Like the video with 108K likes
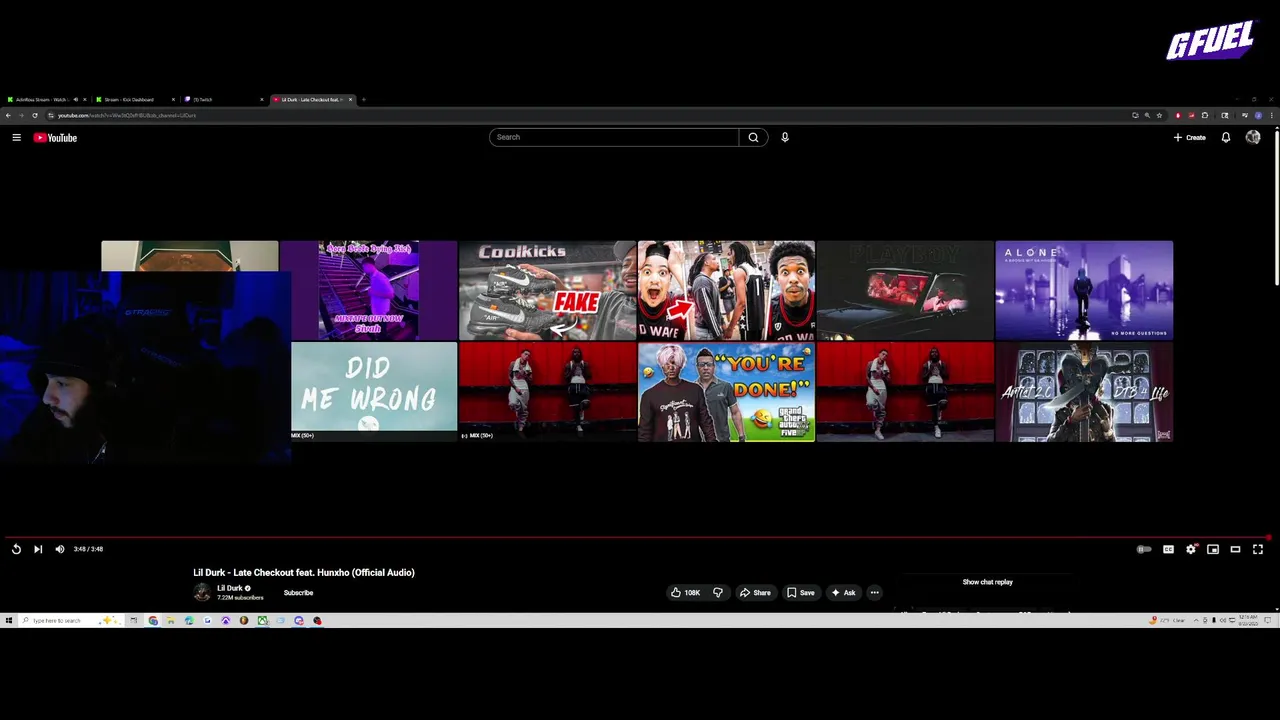Image resolution: width=1280 pixels, height=720 pixels. point(686,593)
